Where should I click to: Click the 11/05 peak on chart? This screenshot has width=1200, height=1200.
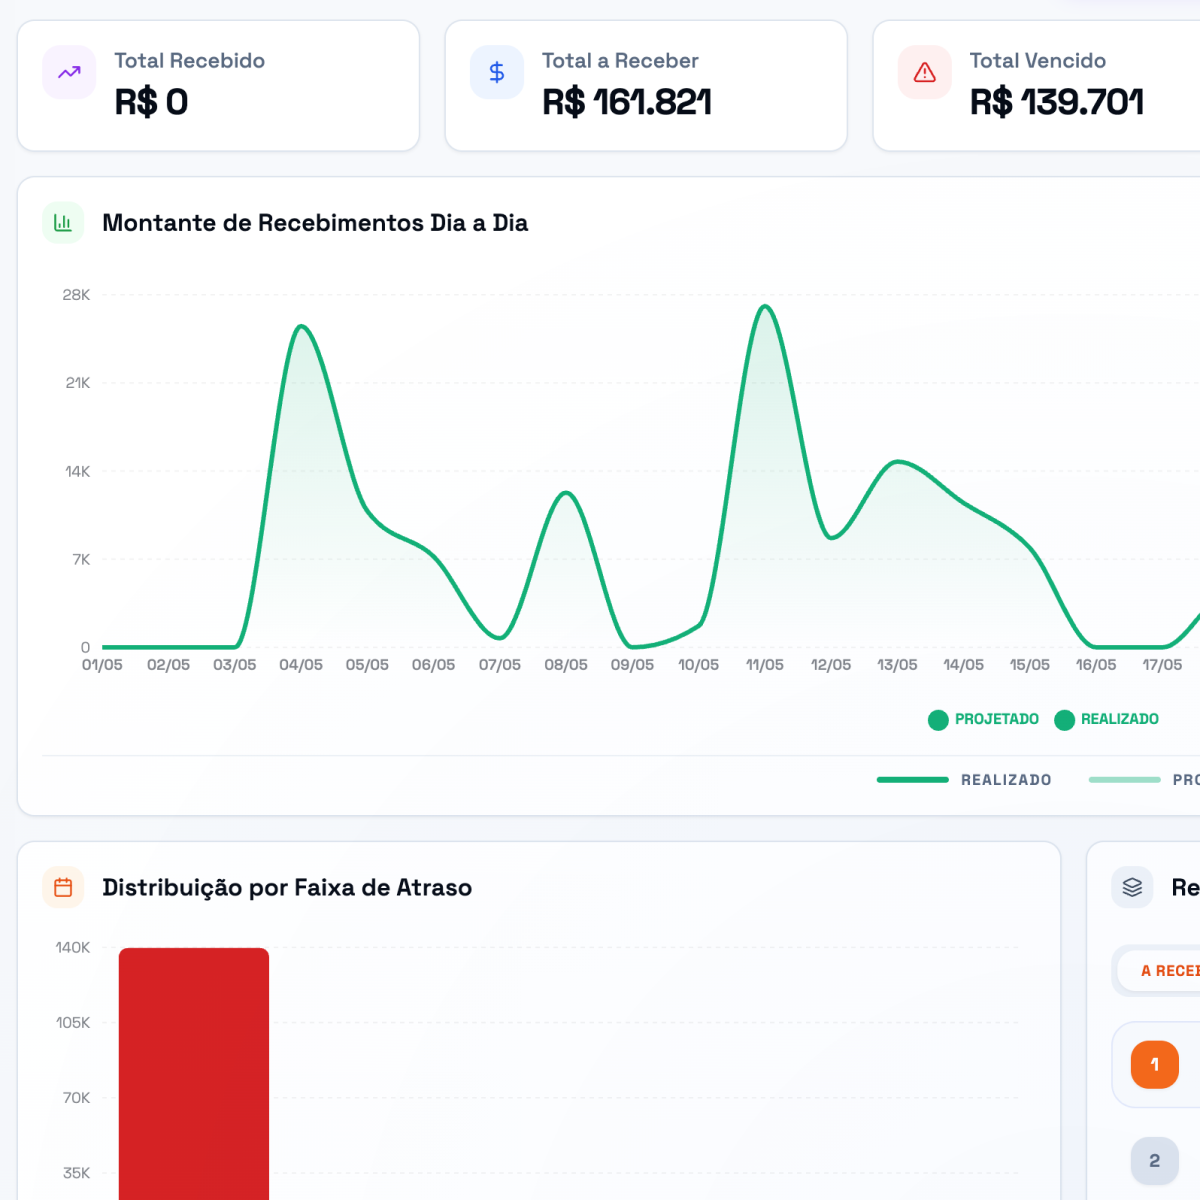pos(765,307)
